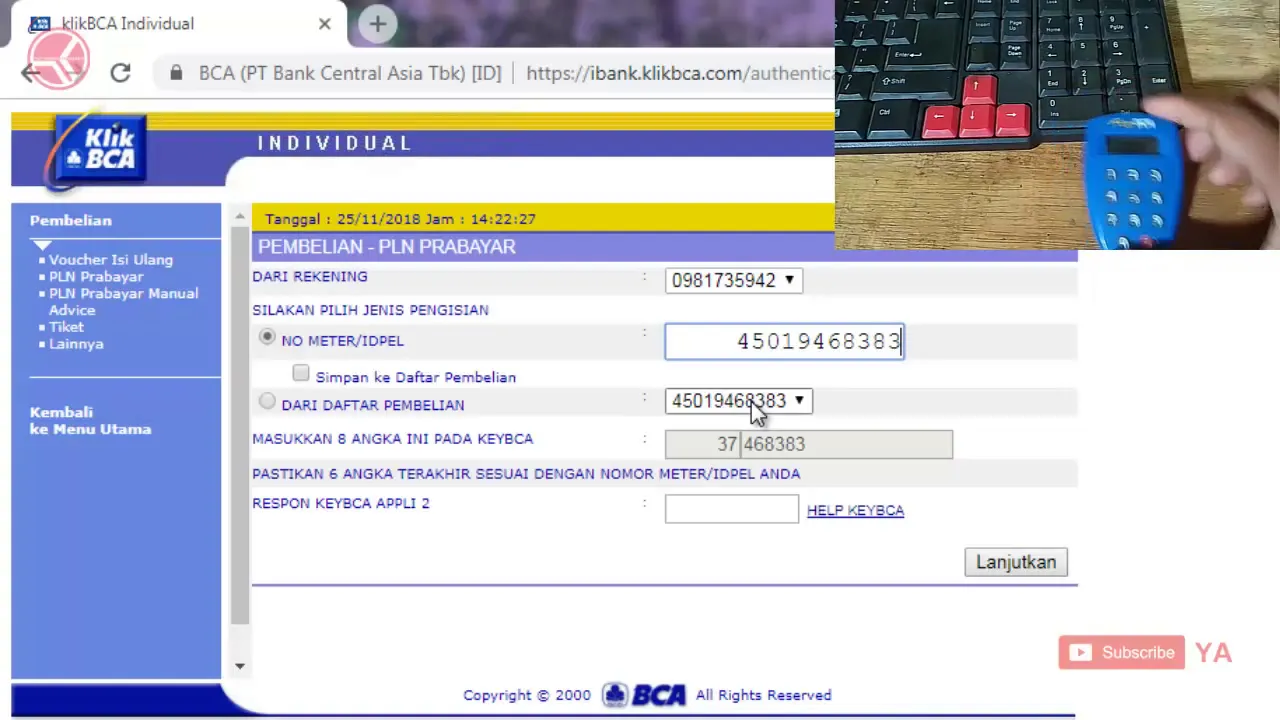Open Voucher Isi Ulang menu item

pos(111,259)
